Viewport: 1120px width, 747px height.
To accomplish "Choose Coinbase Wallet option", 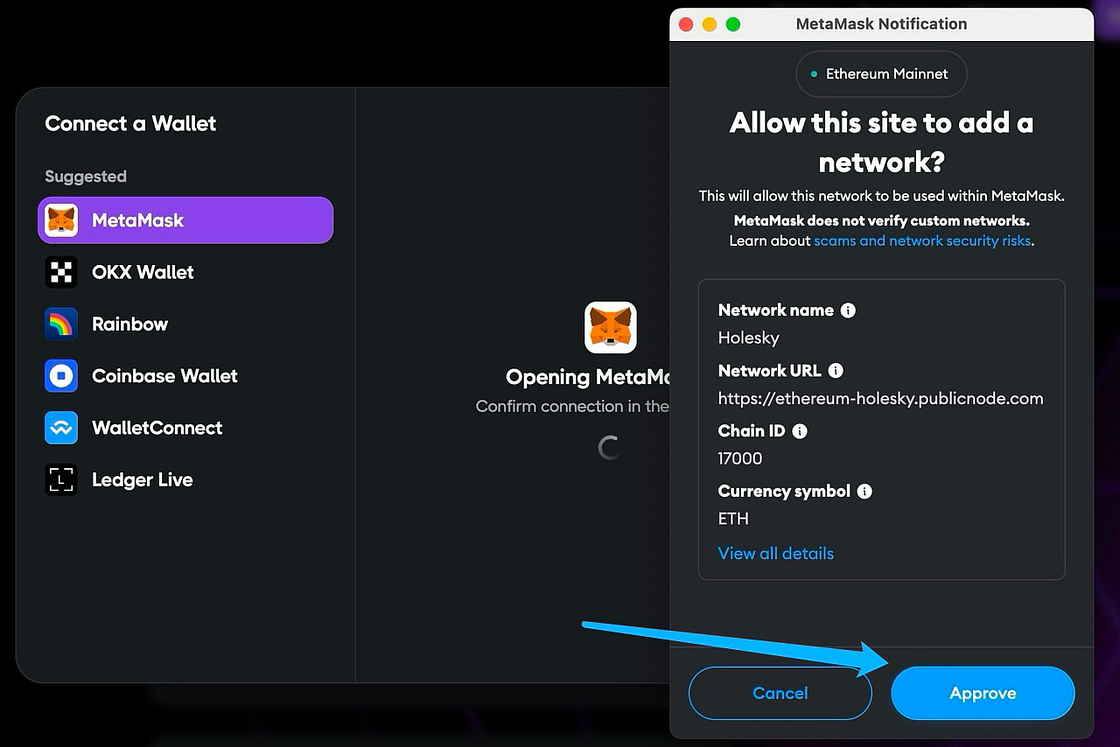I will tap(165, 376).
